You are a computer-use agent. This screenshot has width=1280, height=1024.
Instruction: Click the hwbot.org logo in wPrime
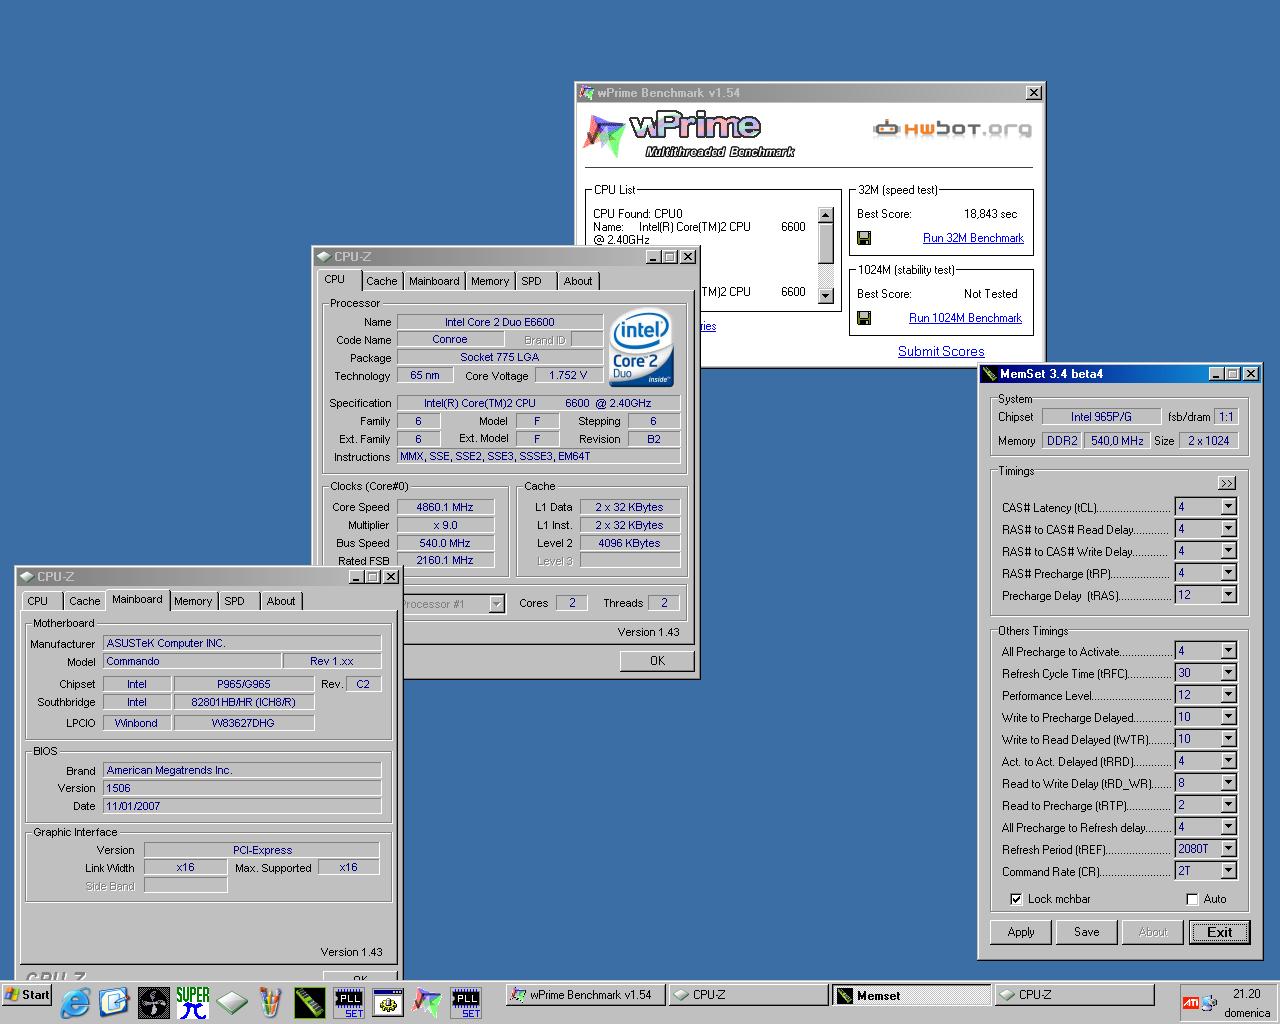952,128
